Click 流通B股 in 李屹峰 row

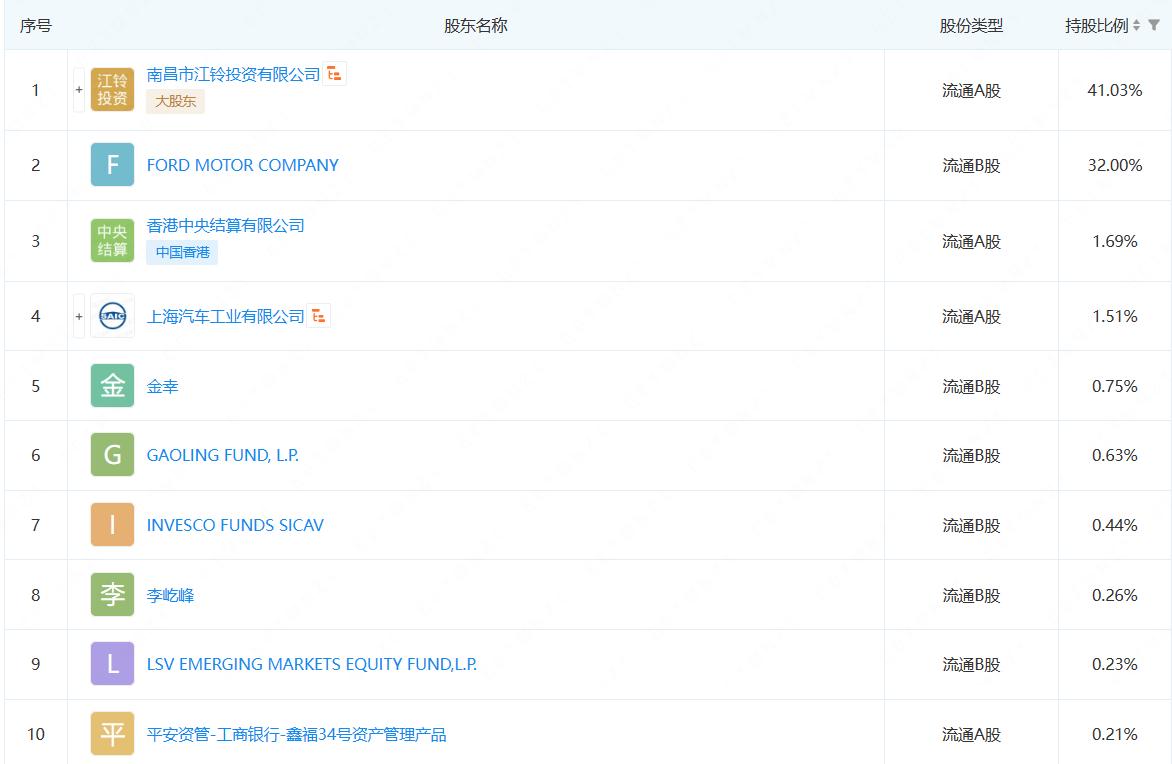coord(971,596)
